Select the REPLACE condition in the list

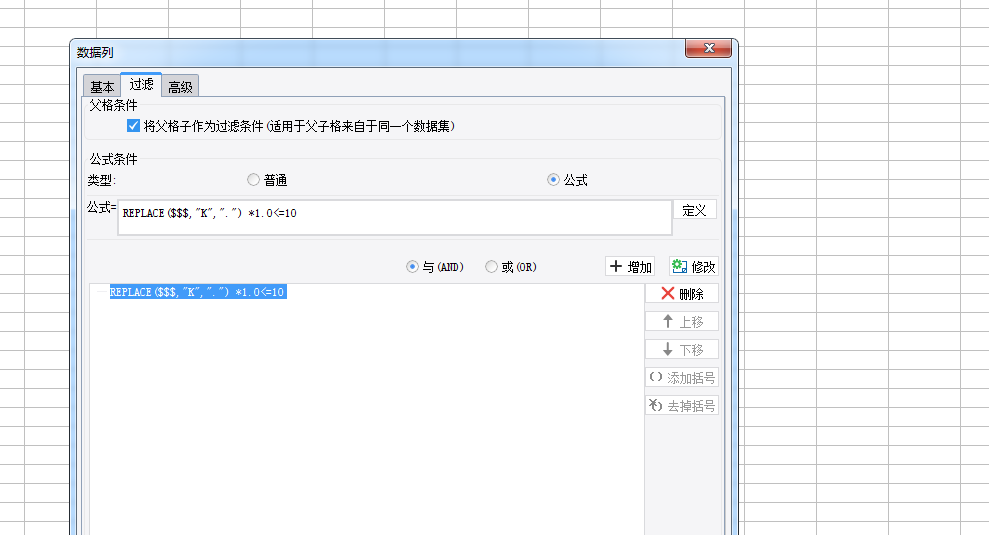[198, 292]
